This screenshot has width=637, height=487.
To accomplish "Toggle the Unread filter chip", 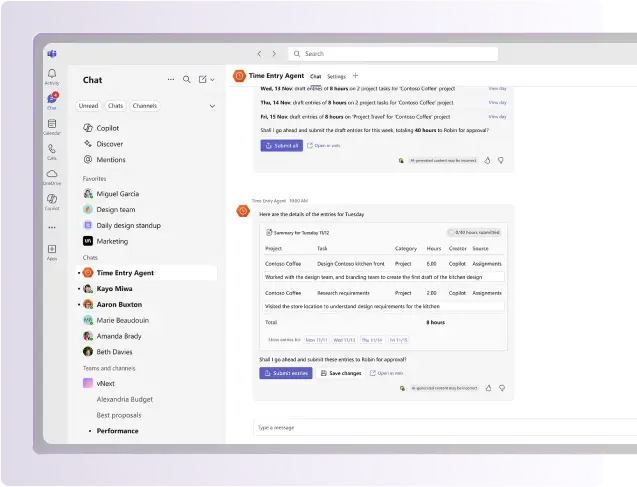I will point(89,105).
